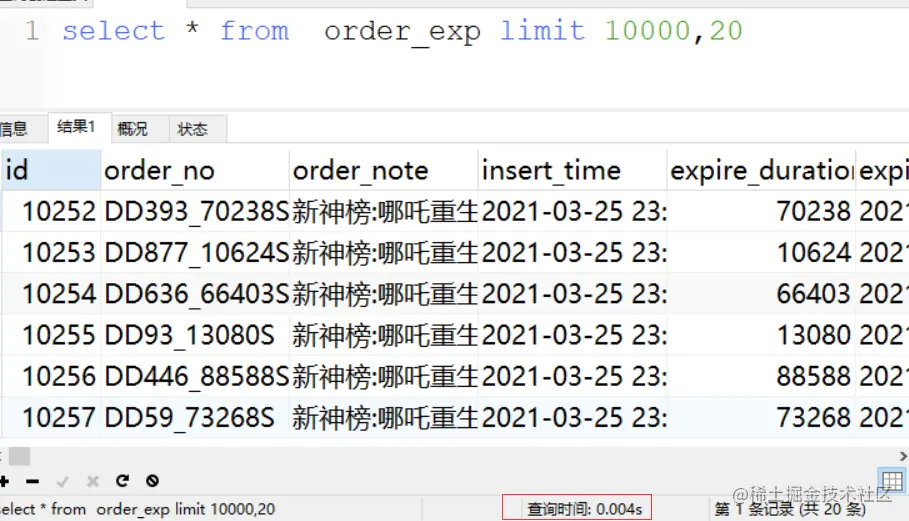Click order_no cell DD93_13080S
Viewport: 909px width, 521px height.
pos(195,335)
